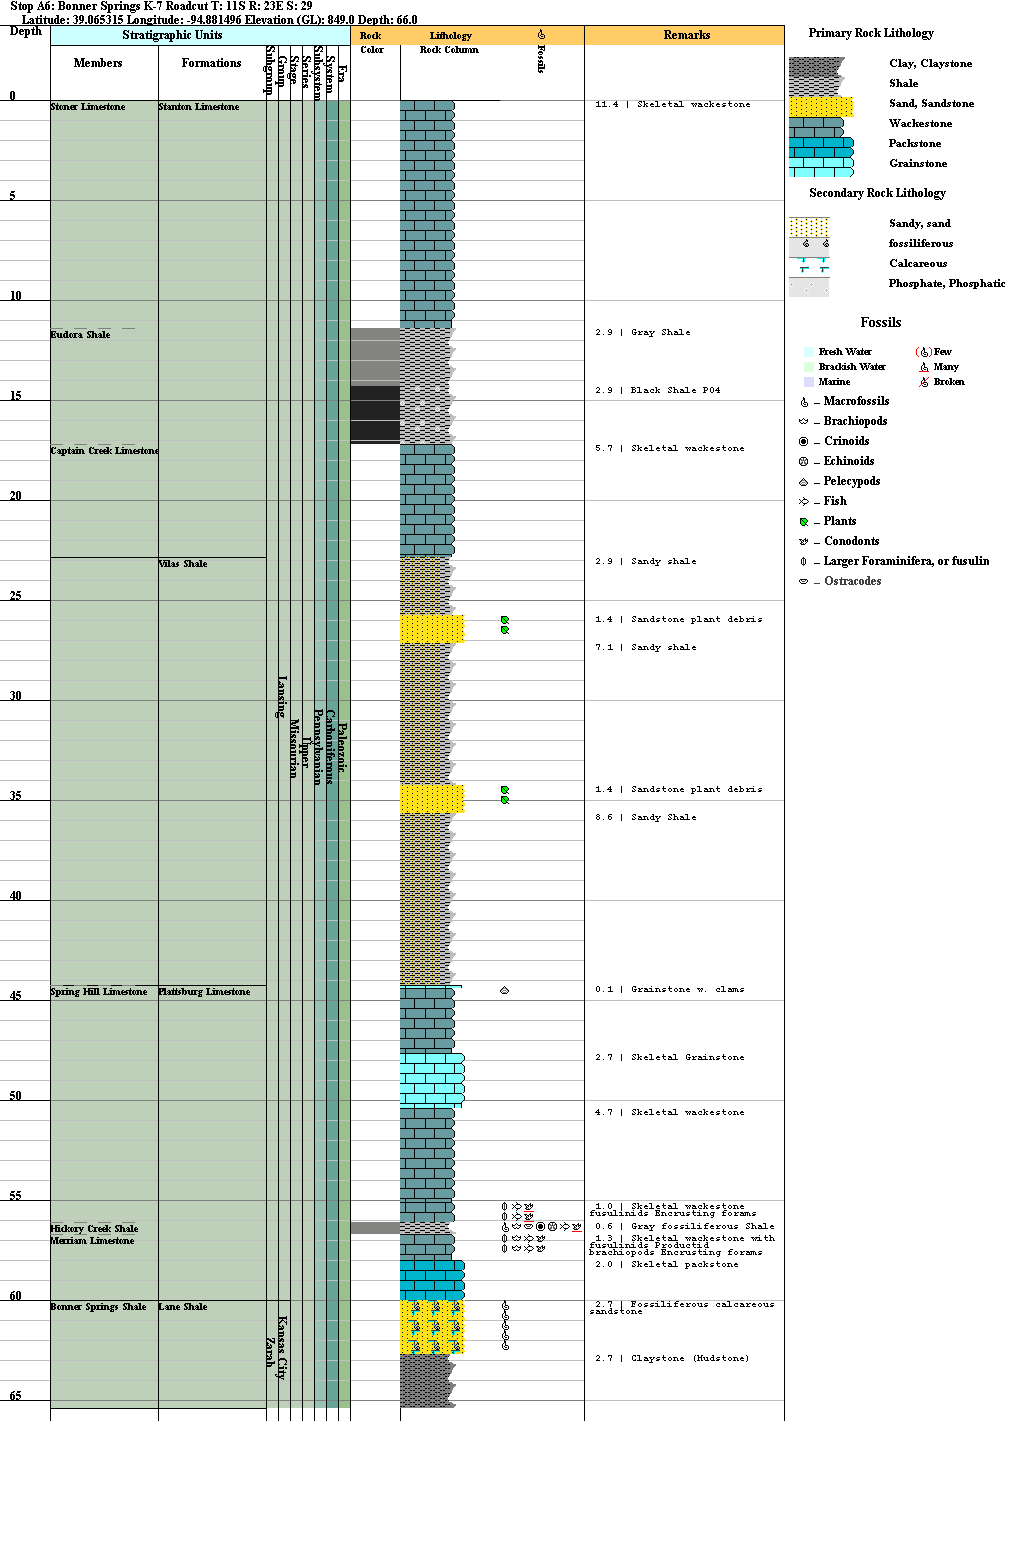Click the Lithology column header

(x=450, y=36)
